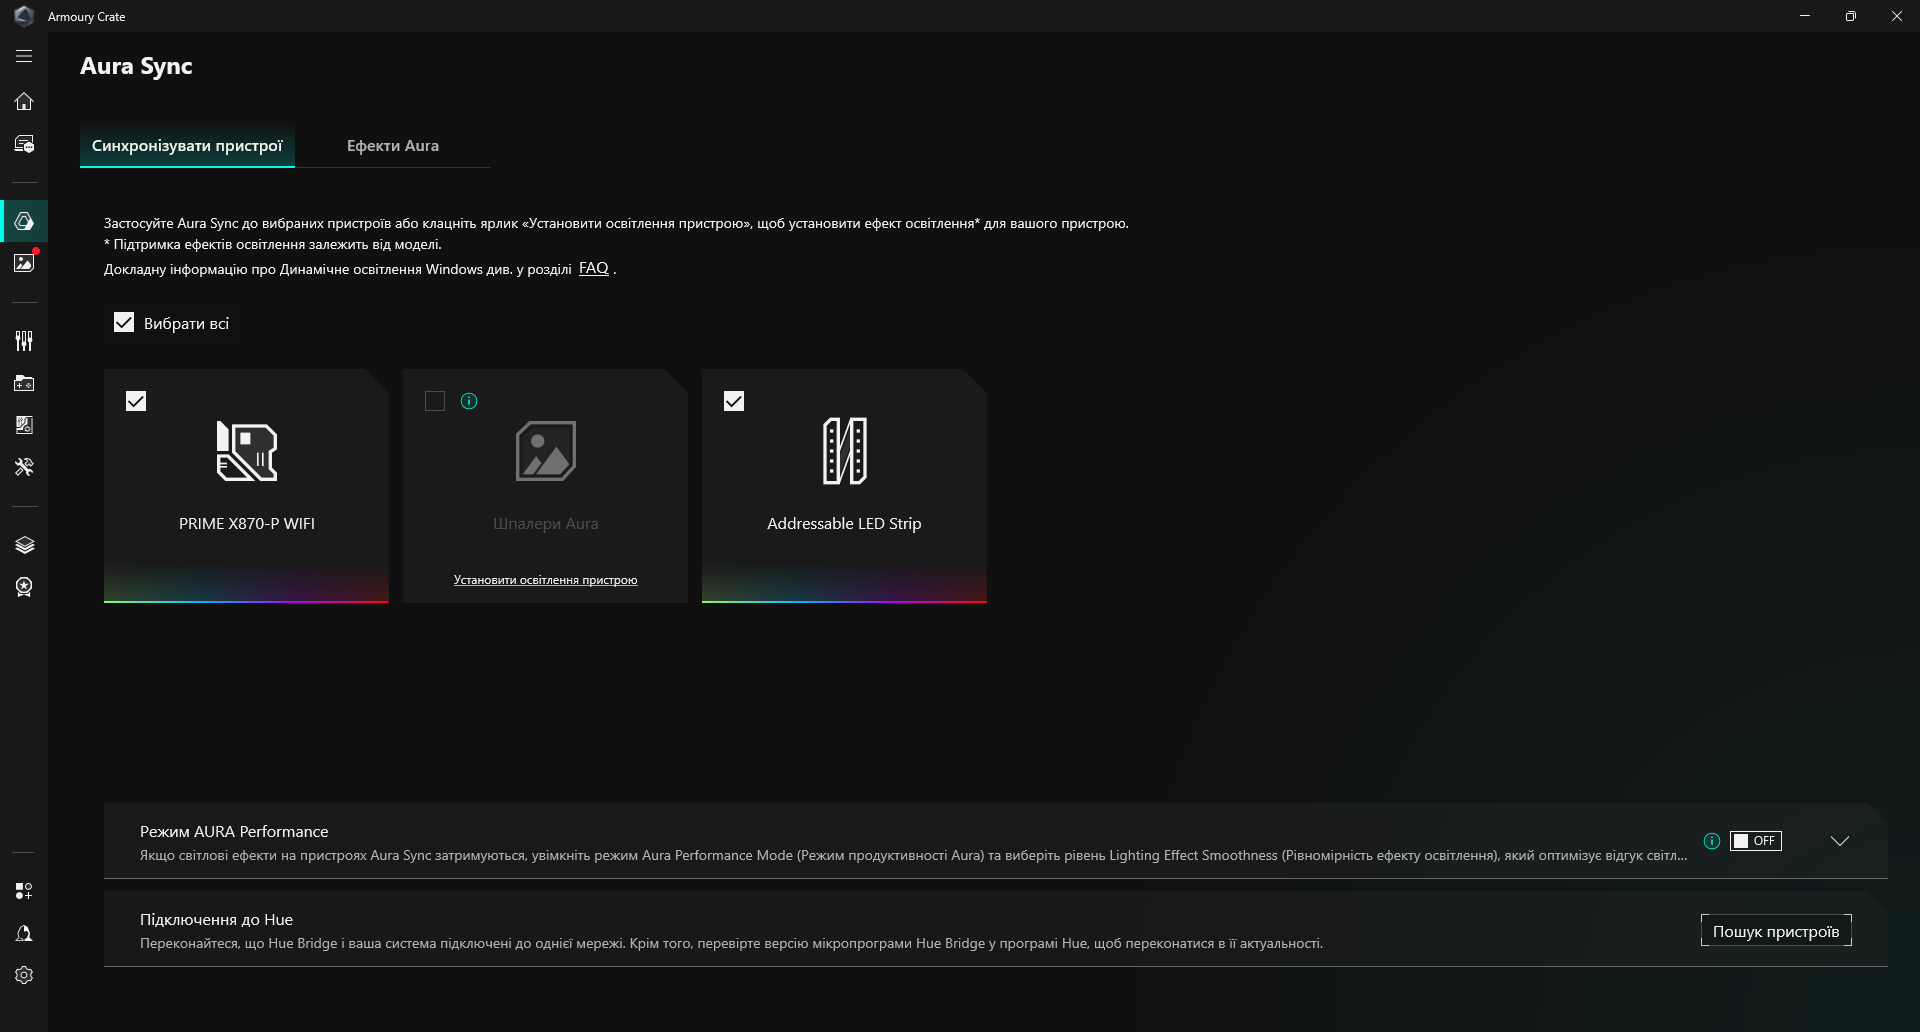Select the Синхронізувати пристрої tab
1920x1032 pixels.
[187, 146]
